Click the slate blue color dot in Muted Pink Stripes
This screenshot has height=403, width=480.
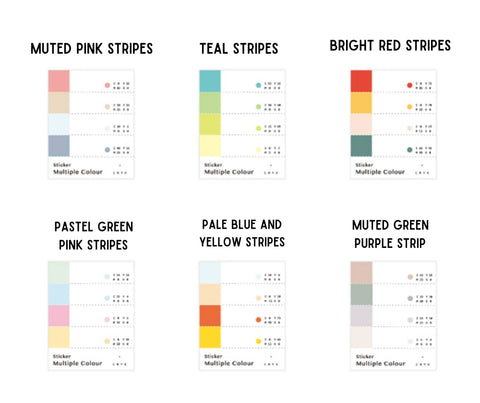click(107, 150)
